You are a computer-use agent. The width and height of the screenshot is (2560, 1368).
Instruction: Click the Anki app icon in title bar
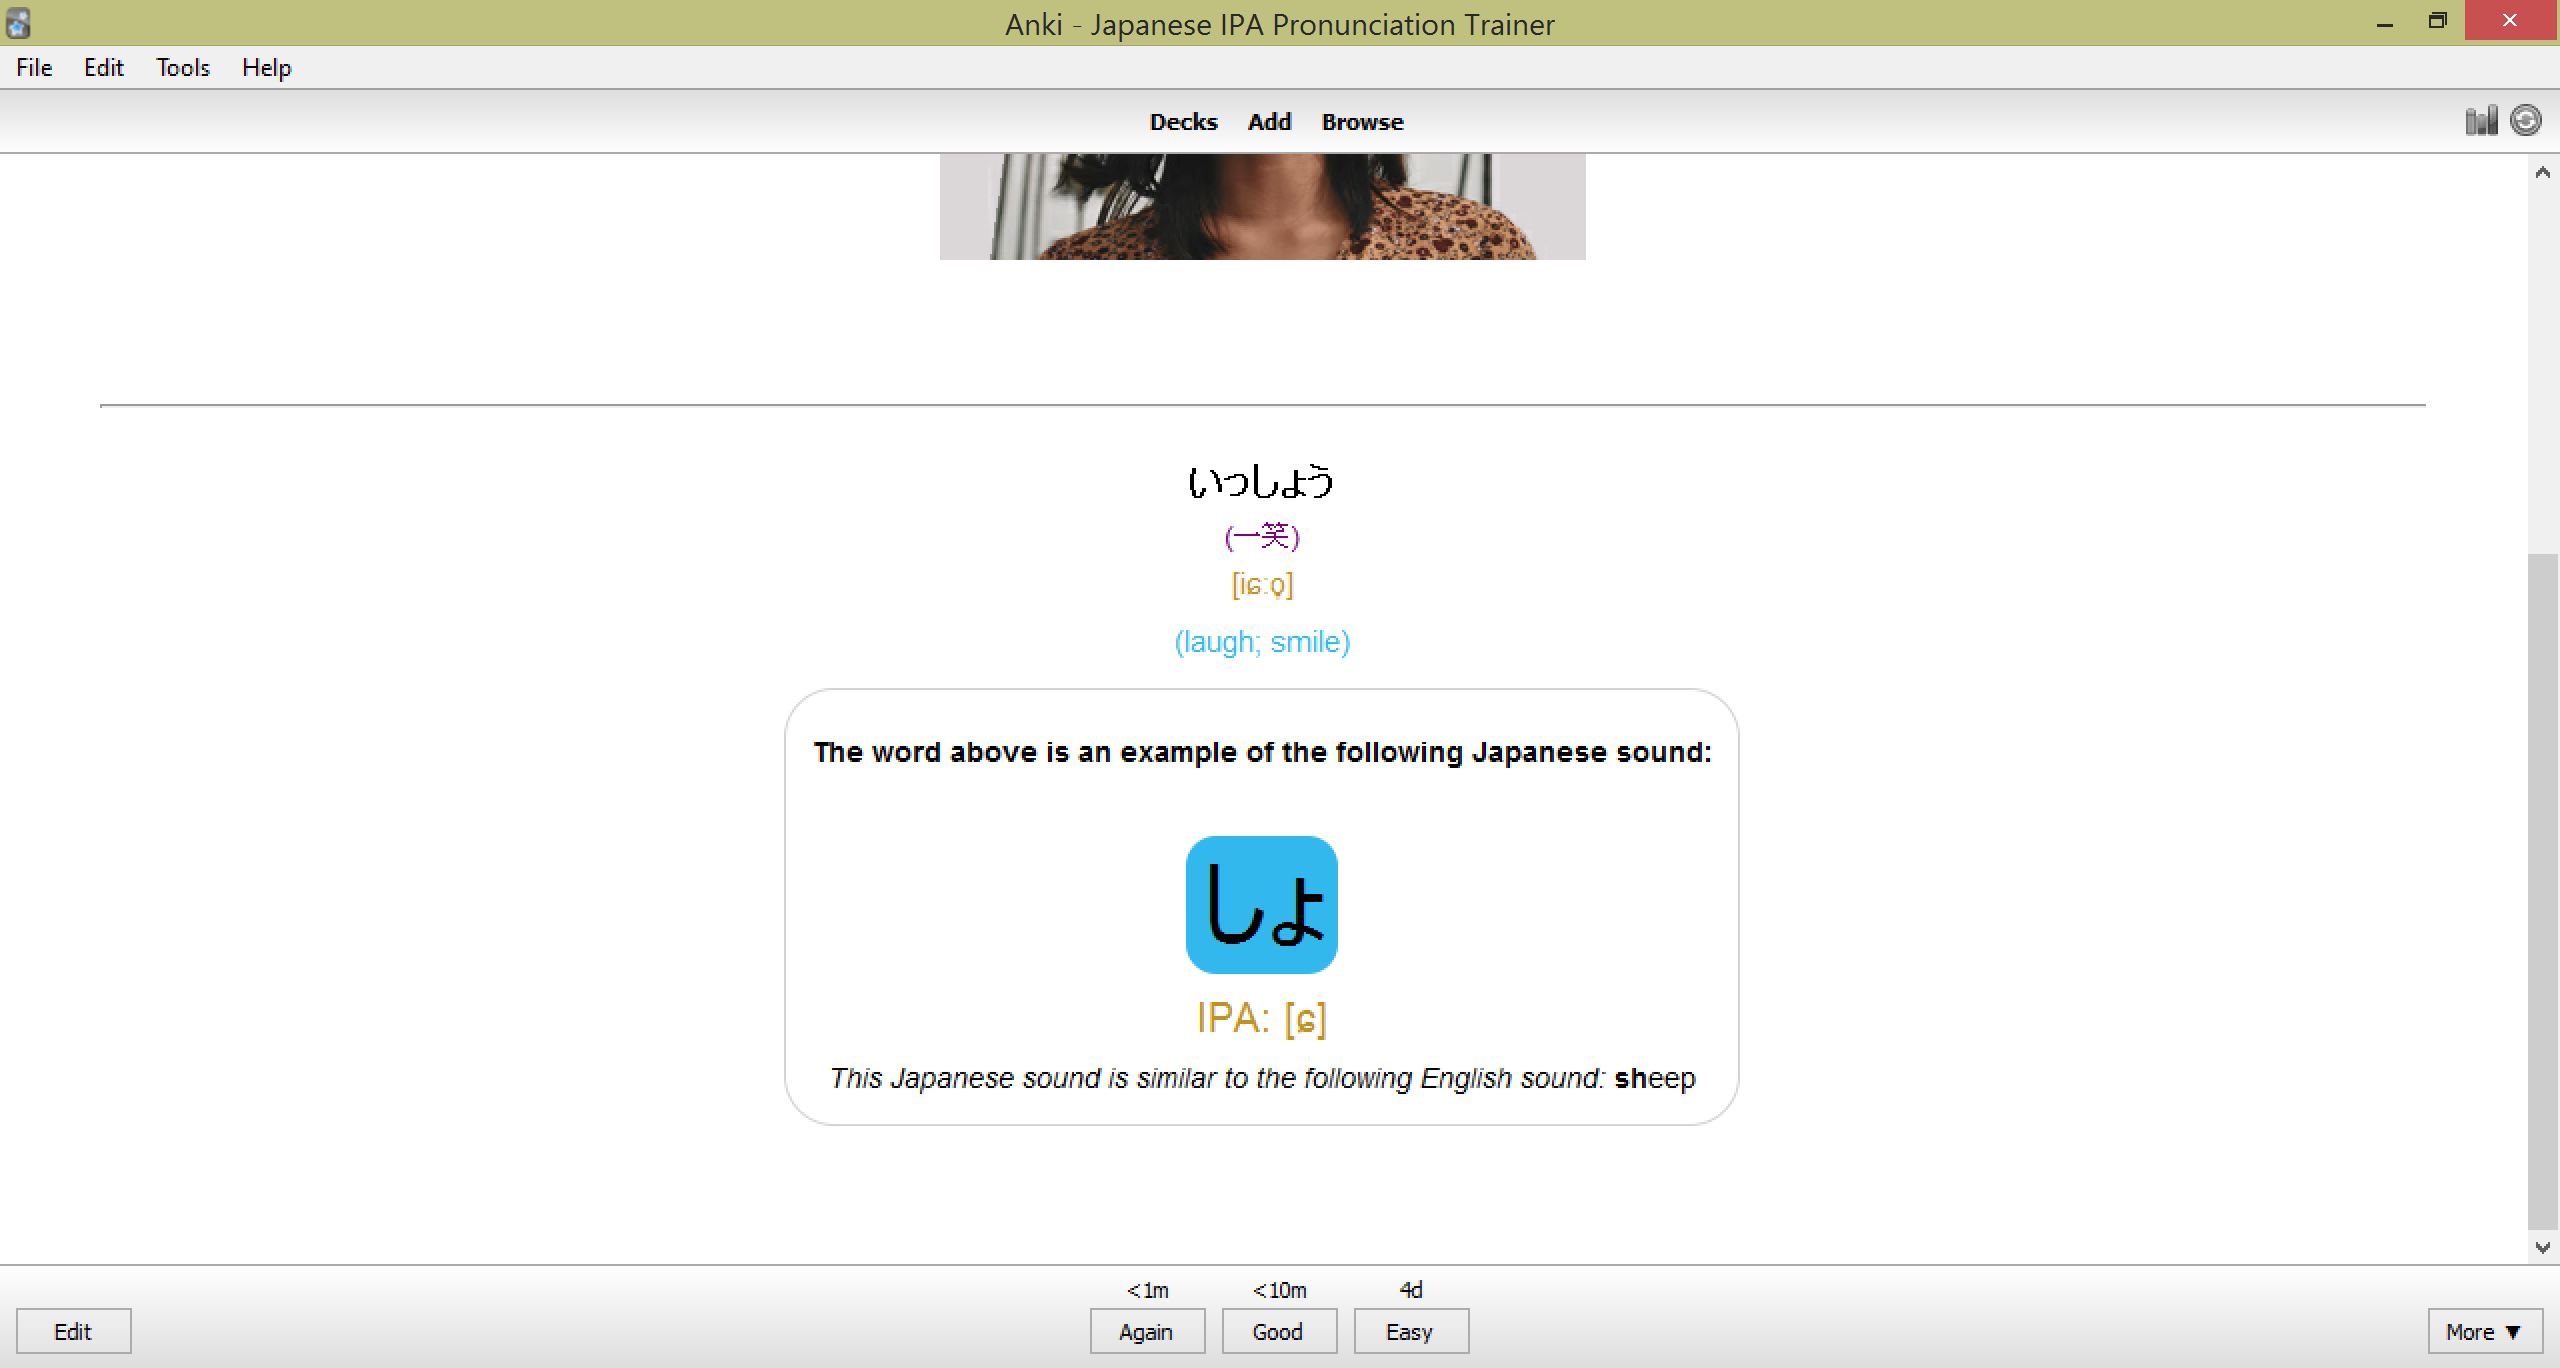(x=18, y=23)
